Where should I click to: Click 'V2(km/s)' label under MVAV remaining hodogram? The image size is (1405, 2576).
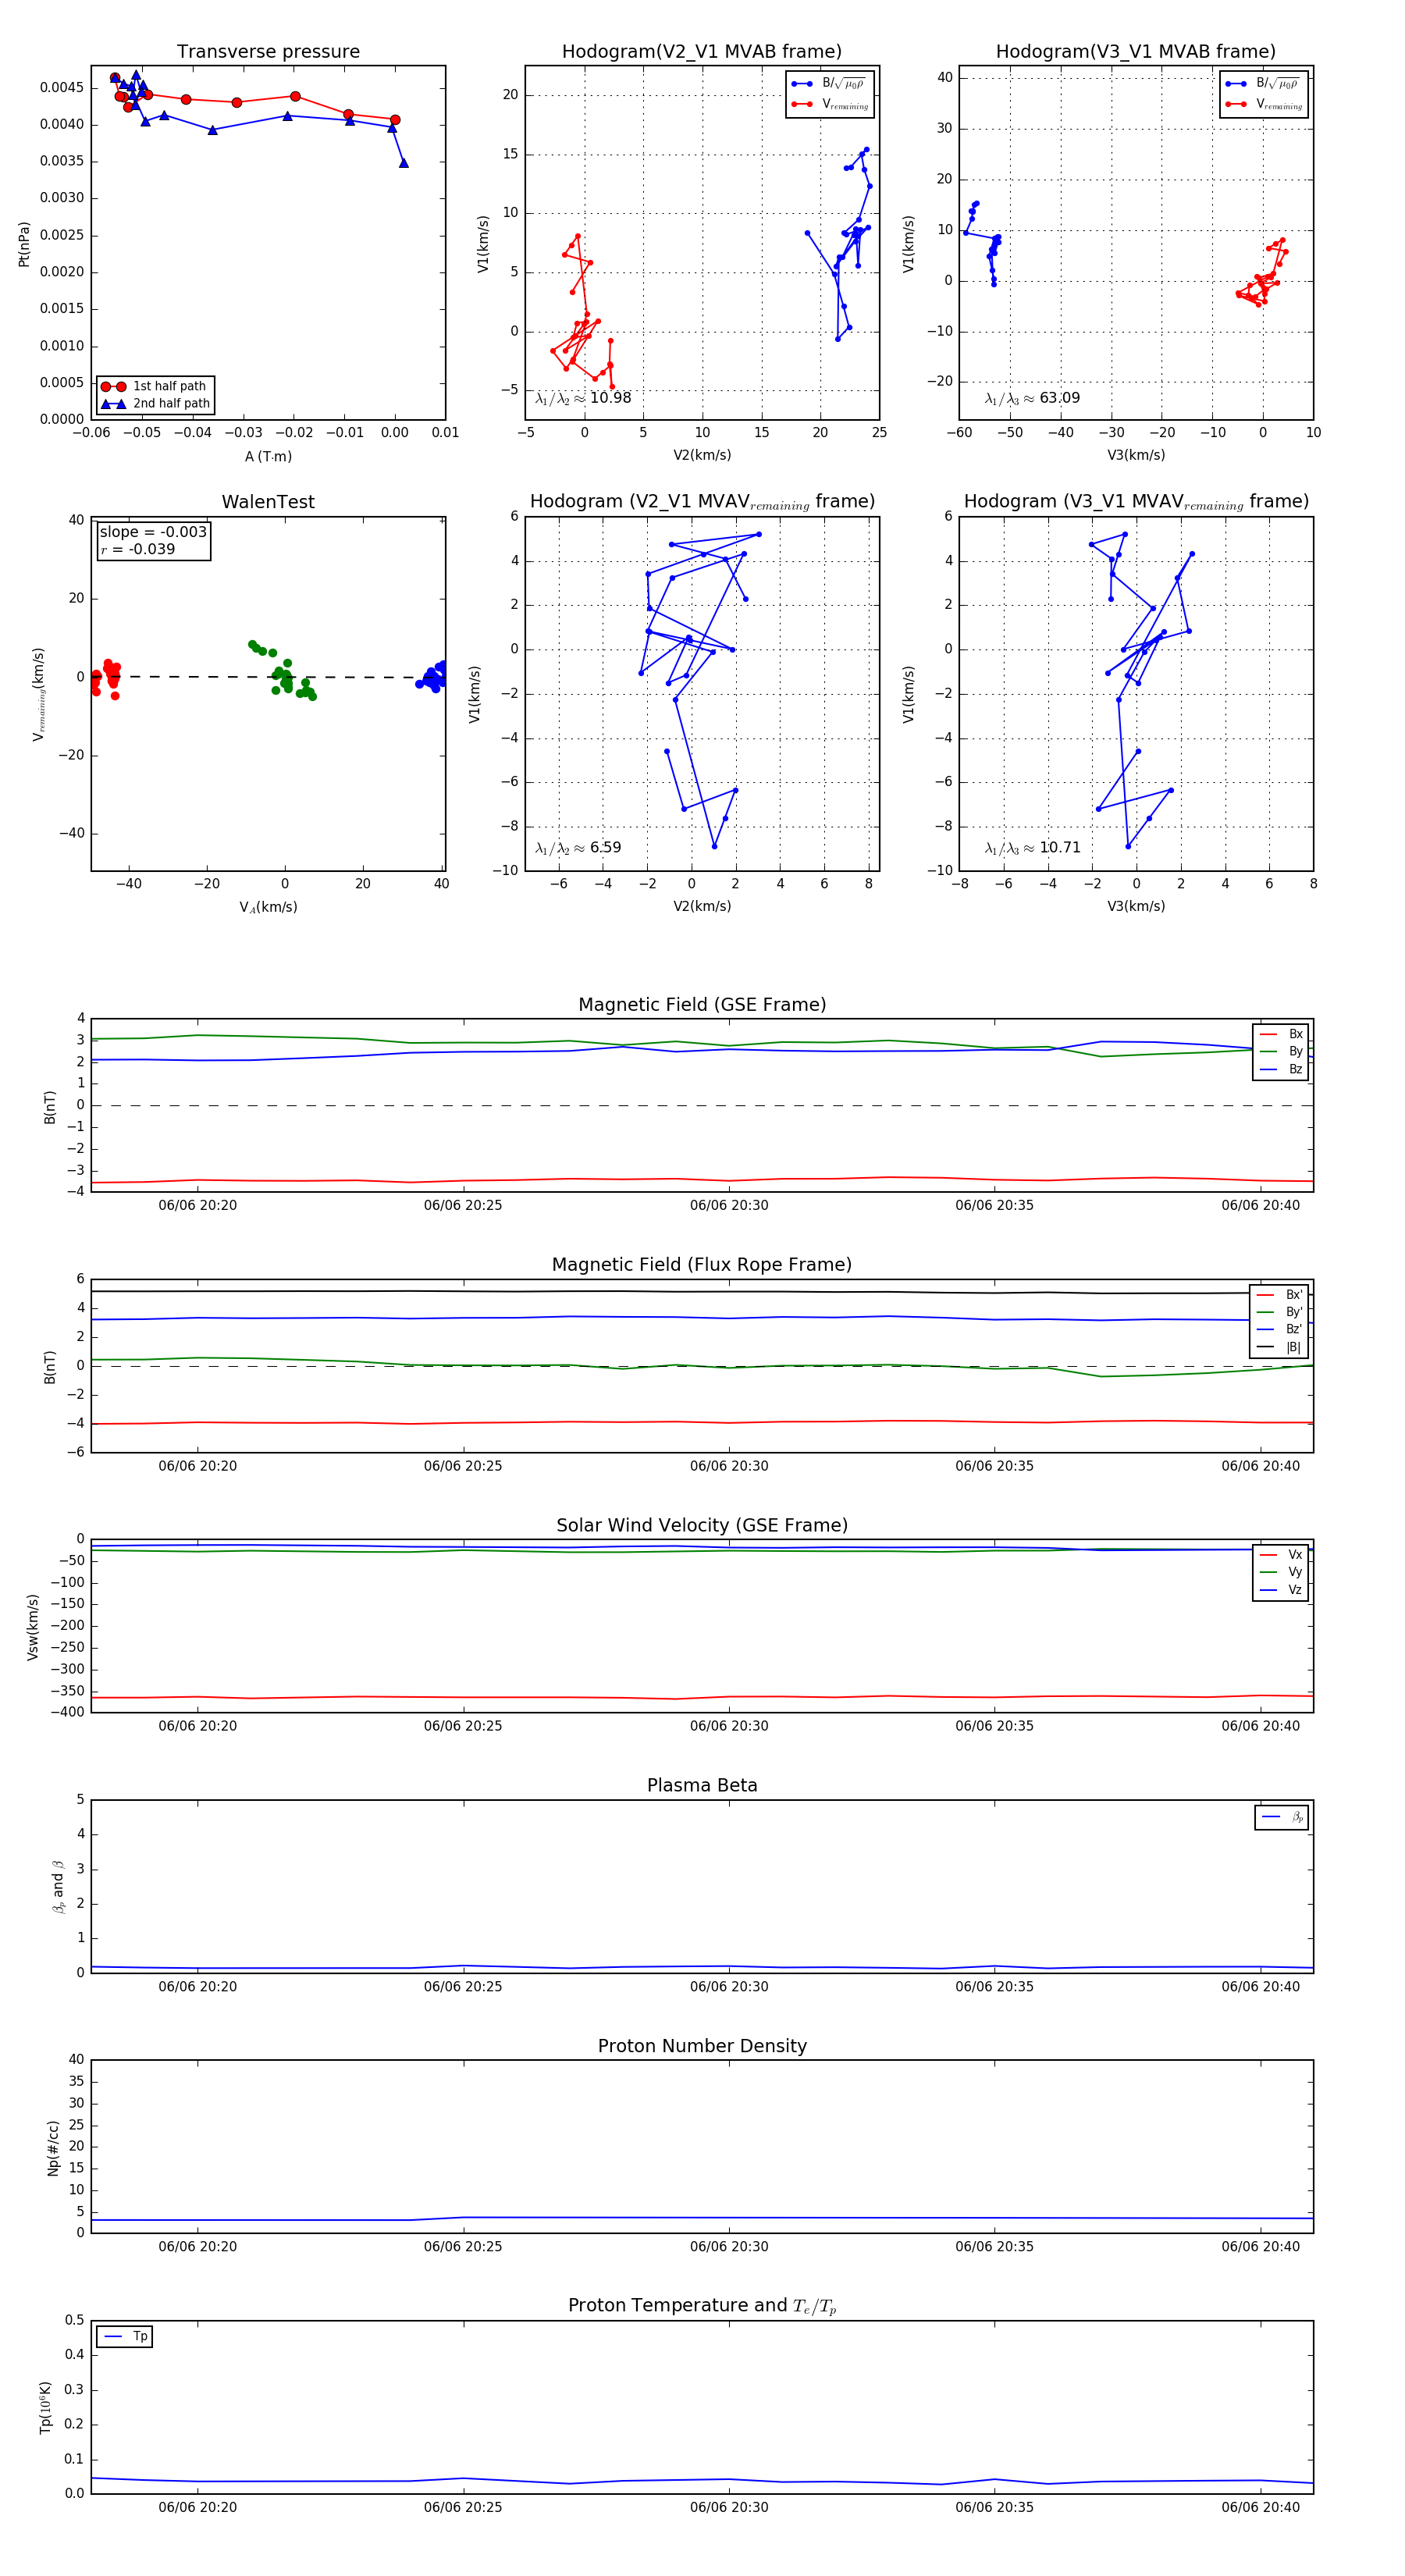(x=702, y=906)
